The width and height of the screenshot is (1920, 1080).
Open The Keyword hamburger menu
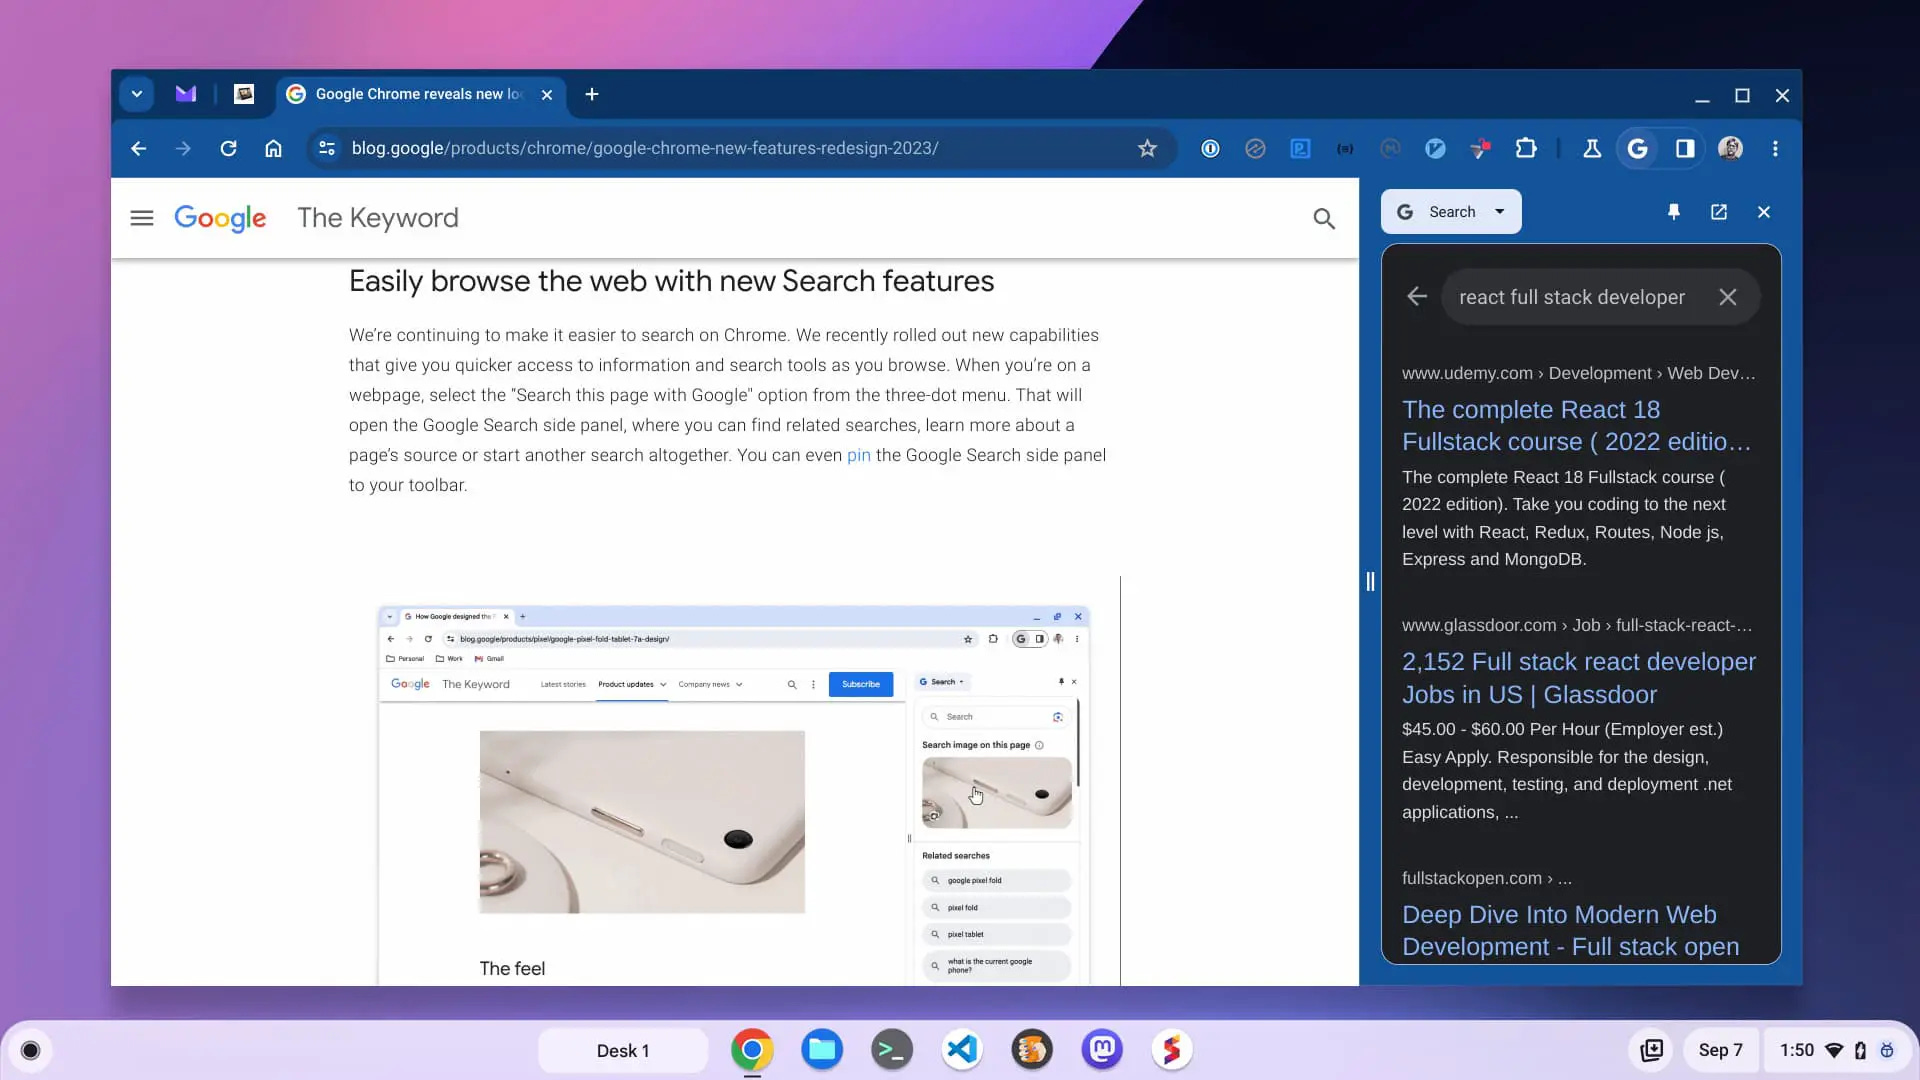[x=142, y=218]
